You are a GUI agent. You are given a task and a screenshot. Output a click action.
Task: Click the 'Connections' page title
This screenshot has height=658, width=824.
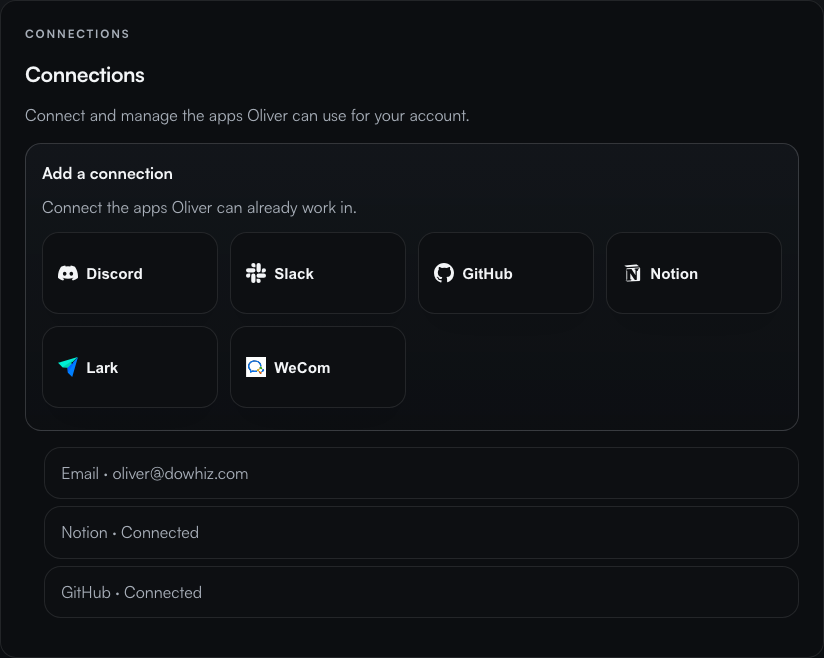tap(85, 75)
